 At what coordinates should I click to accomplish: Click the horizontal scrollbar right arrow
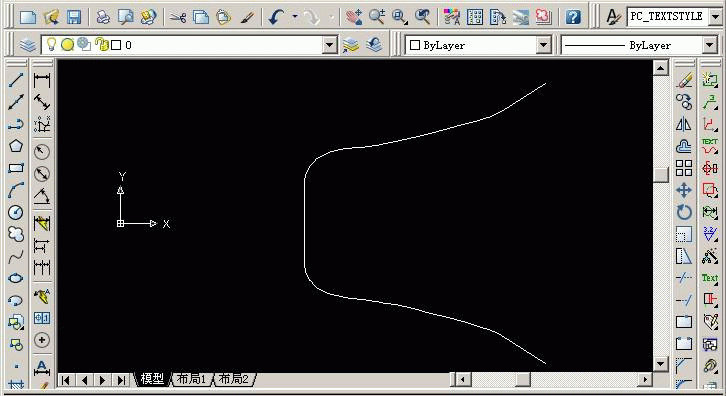pos(645,380)
